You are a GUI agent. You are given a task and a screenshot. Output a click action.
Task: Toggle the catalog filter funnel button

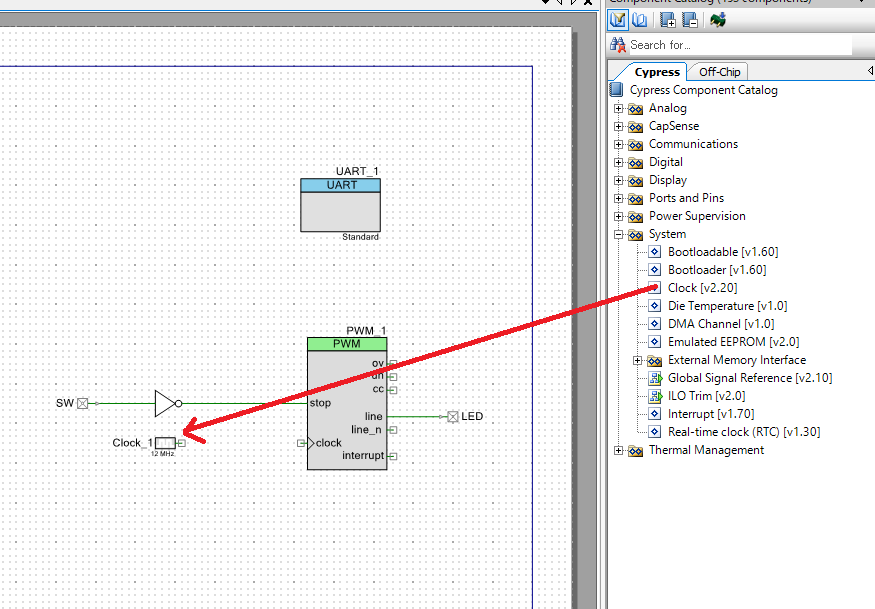[618, 20]
